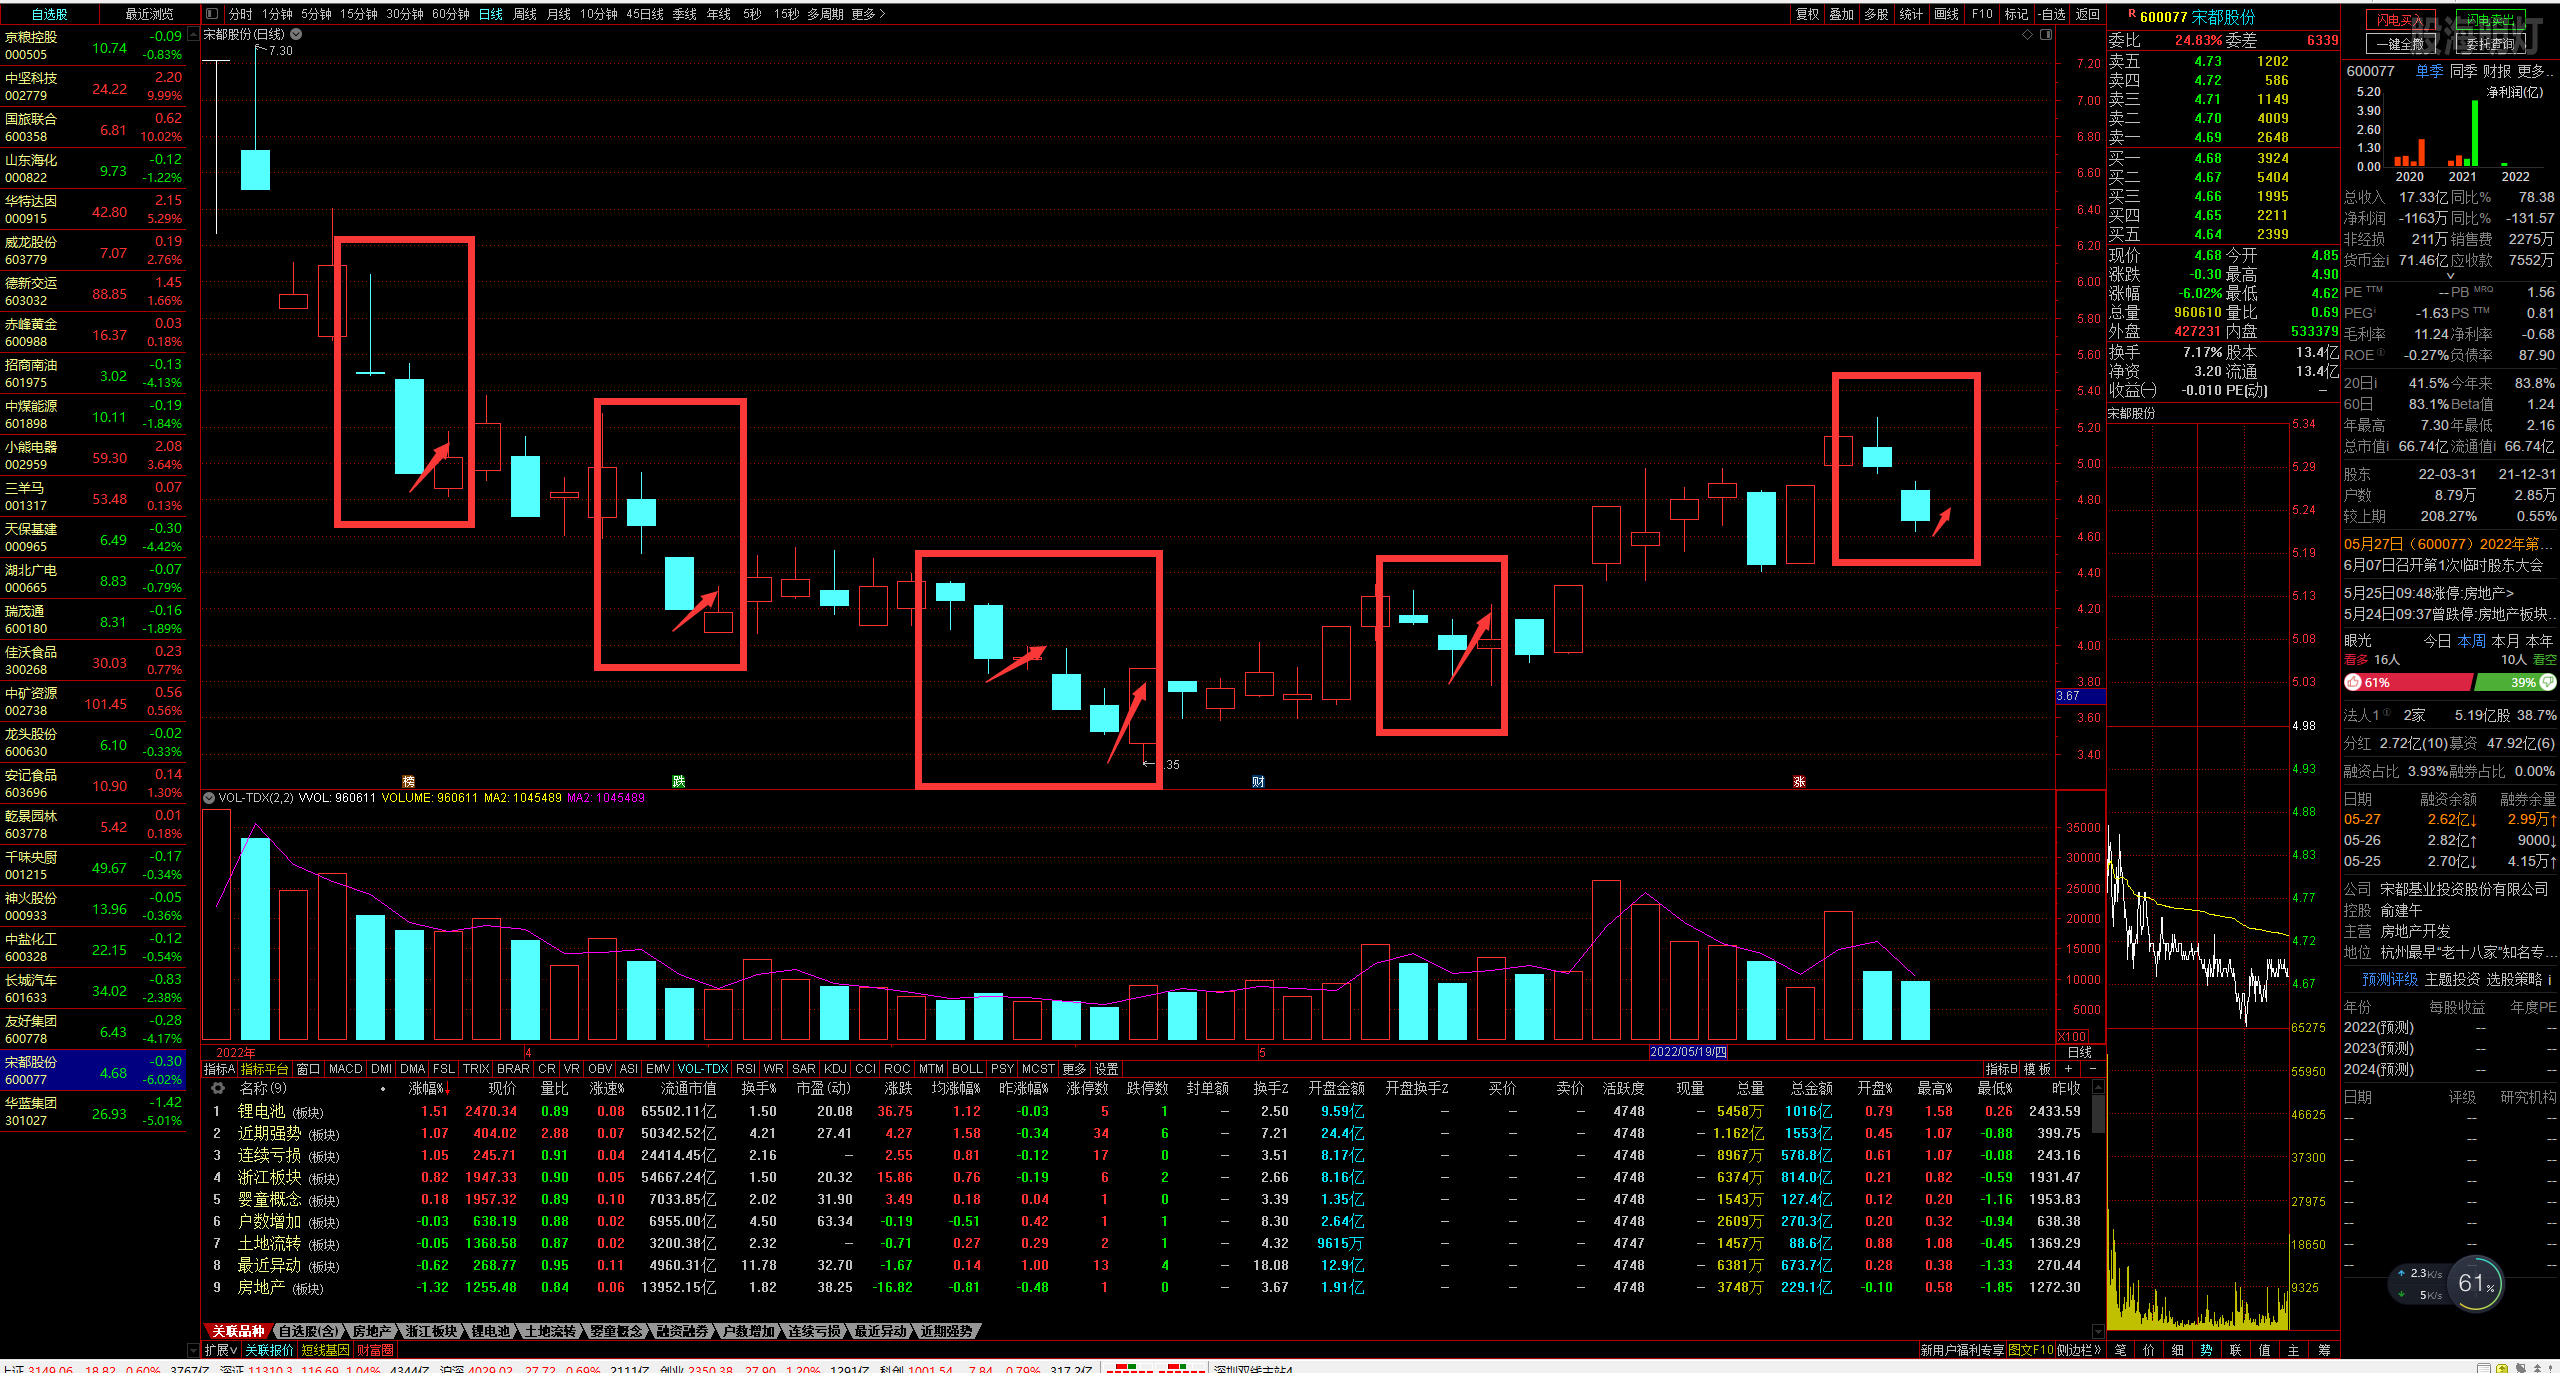Click the 筹 chip-distribution icon at bottom right
Screen dimensions: 2560x1373
point(2324,1350)
